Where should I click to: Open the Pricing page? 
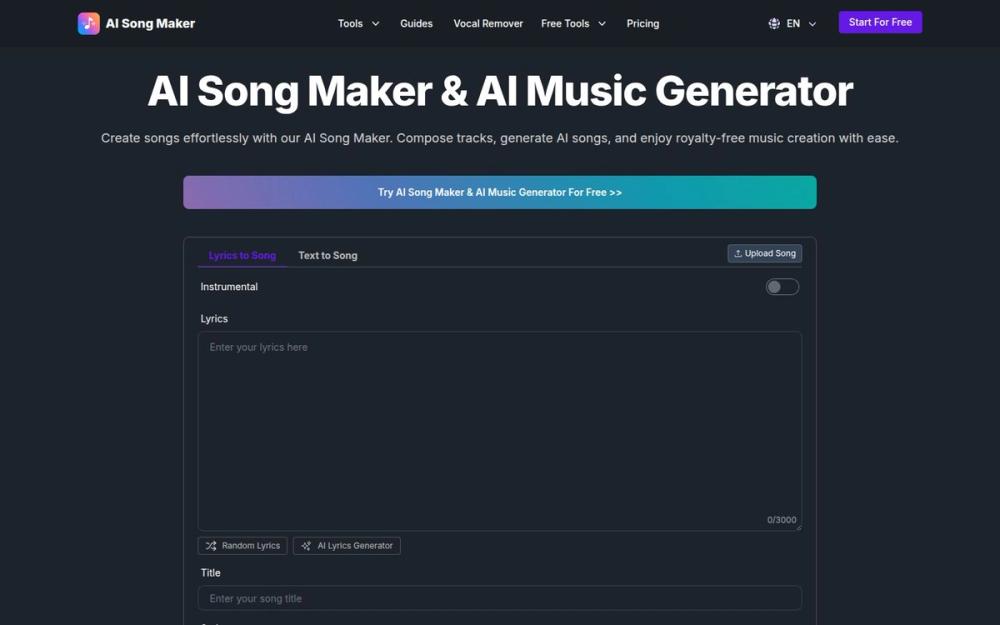click(642, 23)
